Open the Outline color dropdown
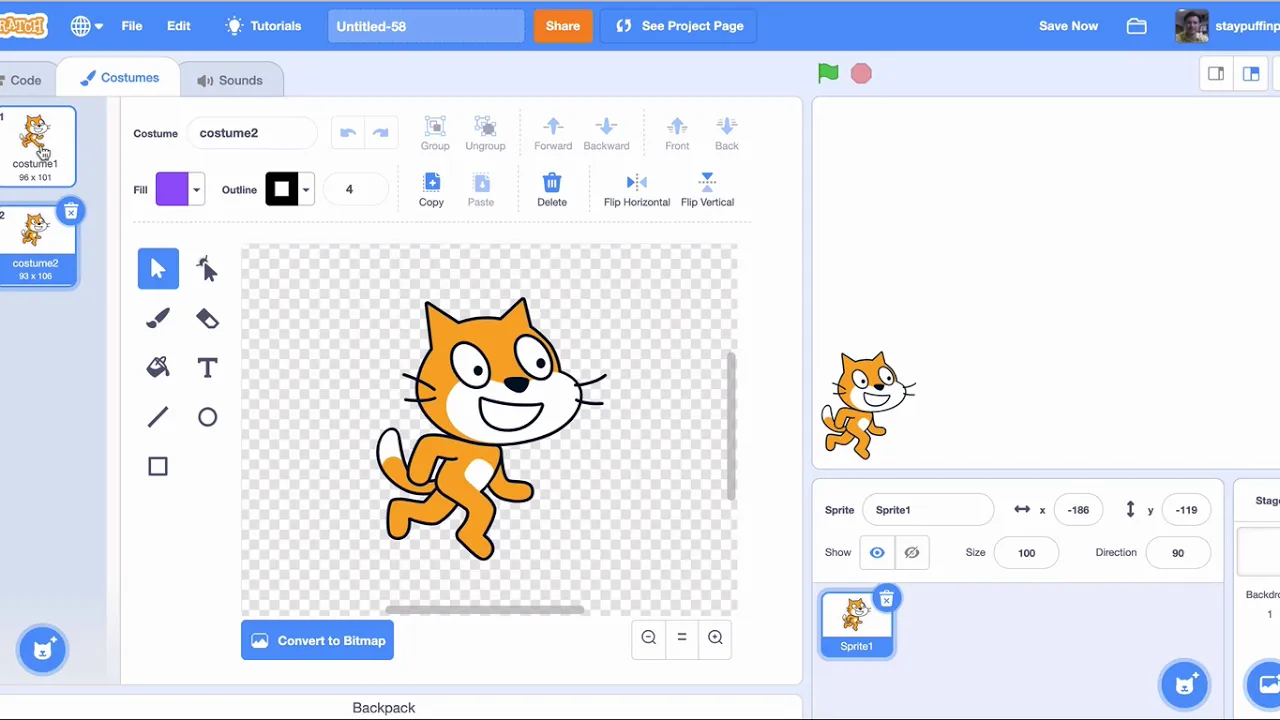1280x720 pixels. tap(306, 189)
